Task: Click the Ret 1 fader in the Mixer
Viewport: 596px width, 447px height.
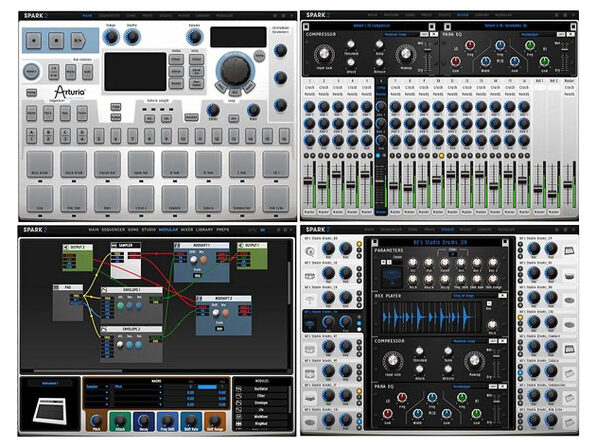Action: click(x=538, y=189)
